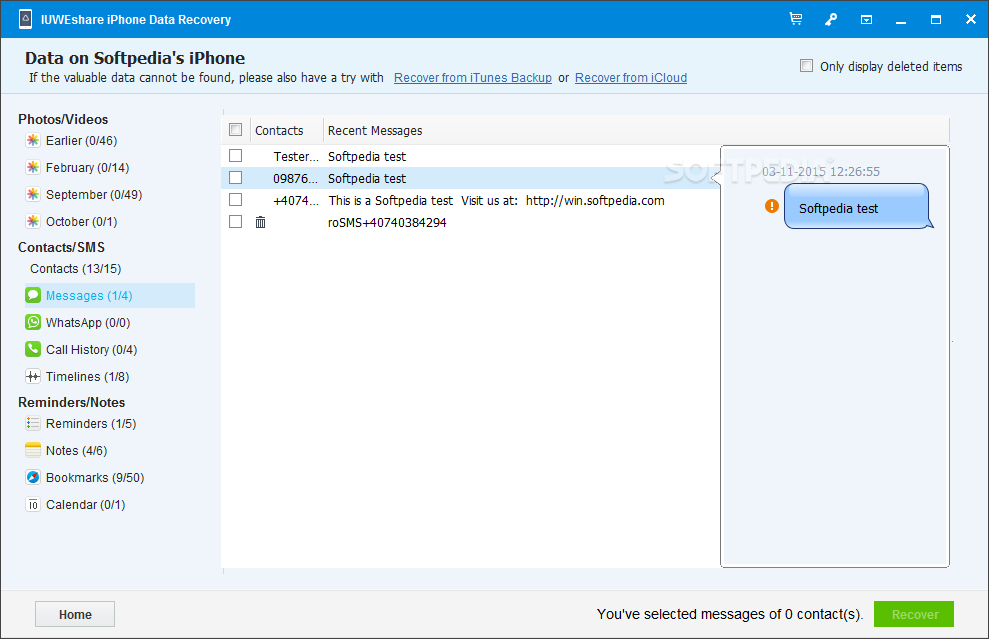
Task: Select WhatsApp (0/0) category
Action: coord(88,323)
